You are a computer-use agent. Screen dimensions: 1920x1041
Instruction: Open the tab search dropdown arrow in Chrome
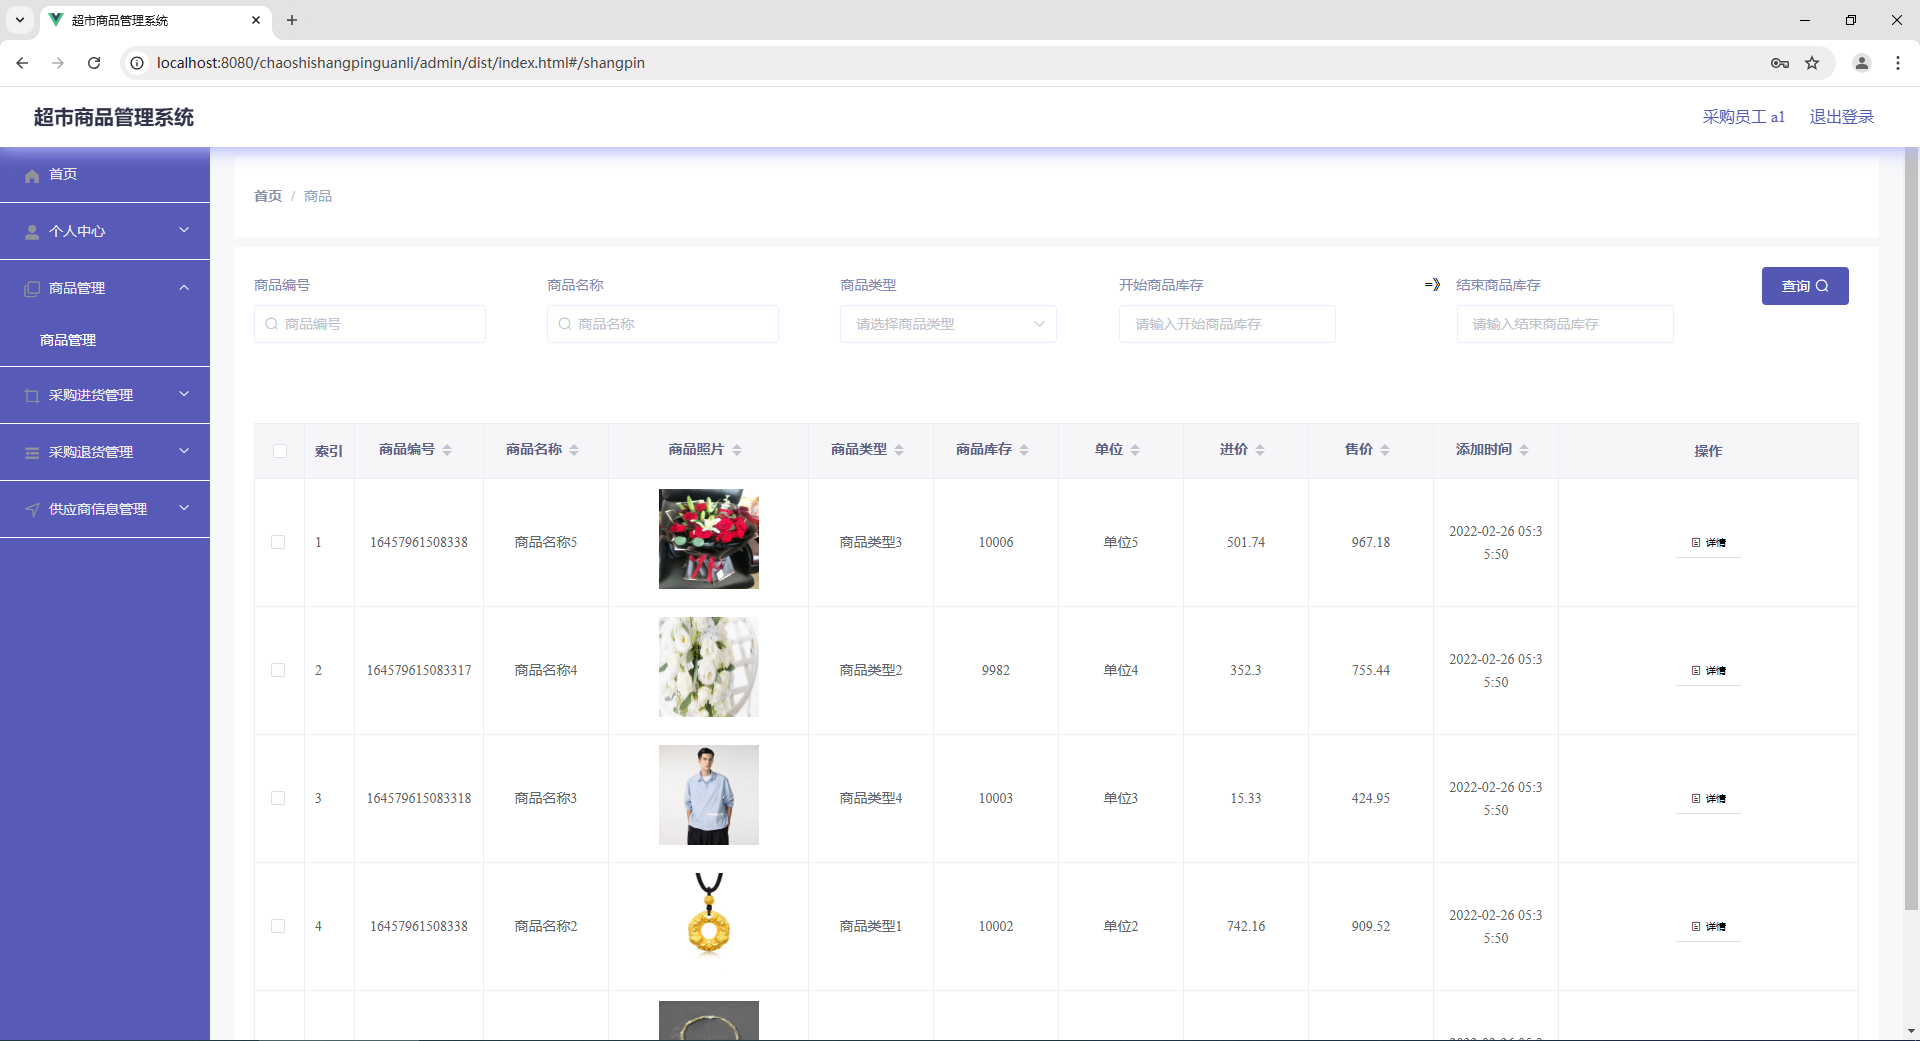[20, 20]
